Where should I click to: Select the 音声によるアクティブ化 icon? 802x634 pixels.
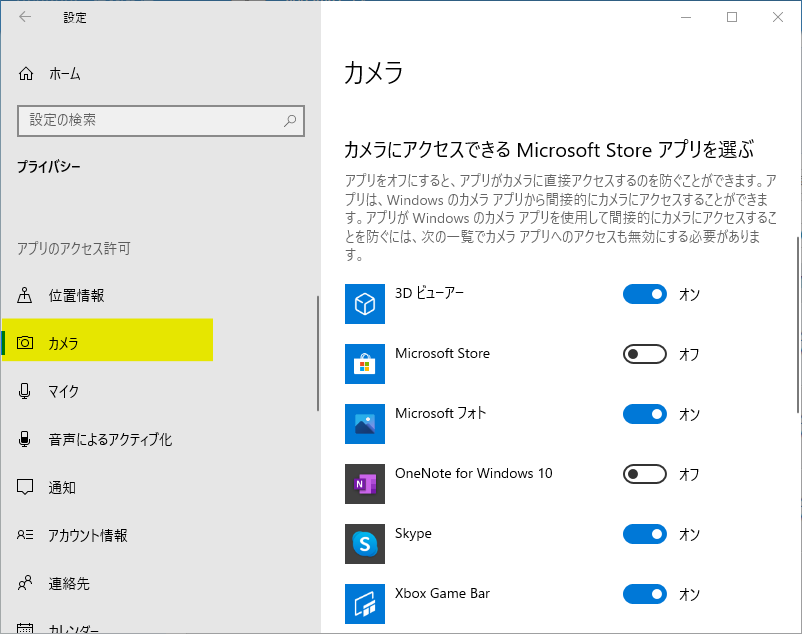[24, 439]
